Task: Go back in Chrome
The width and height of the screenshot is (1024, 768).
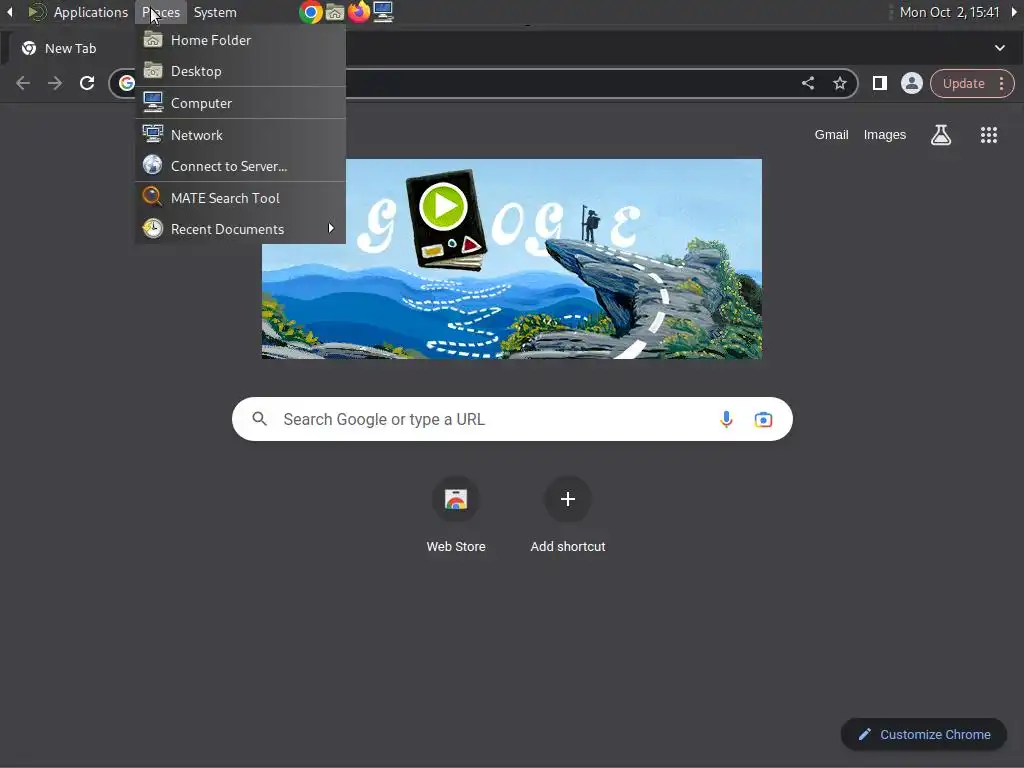Action: (x=23, y=83)
